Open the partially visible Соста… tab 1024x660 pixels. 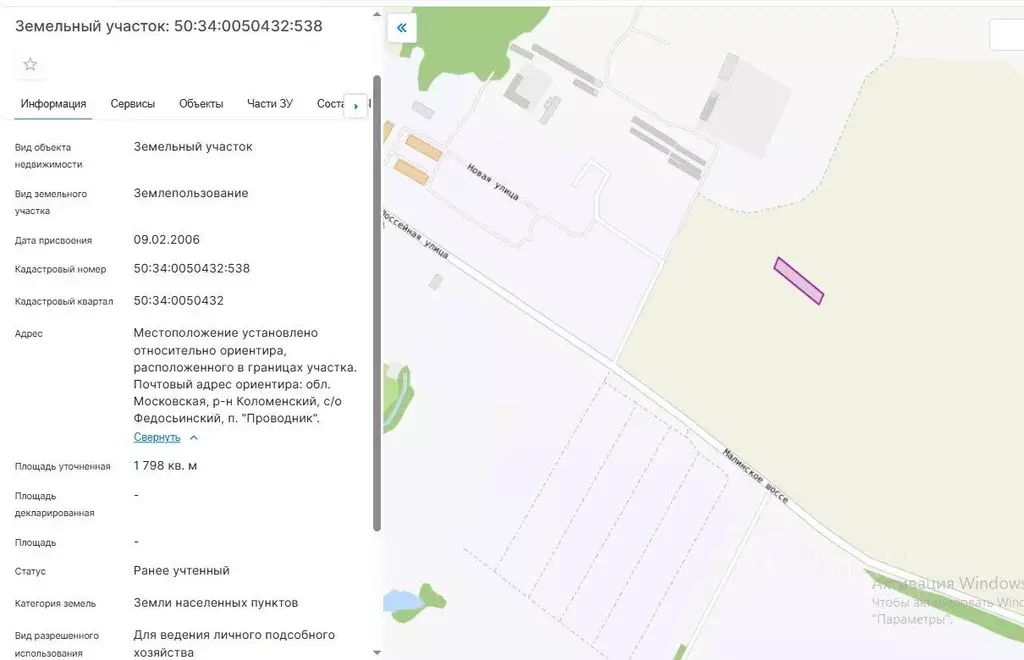click(328, 103)
